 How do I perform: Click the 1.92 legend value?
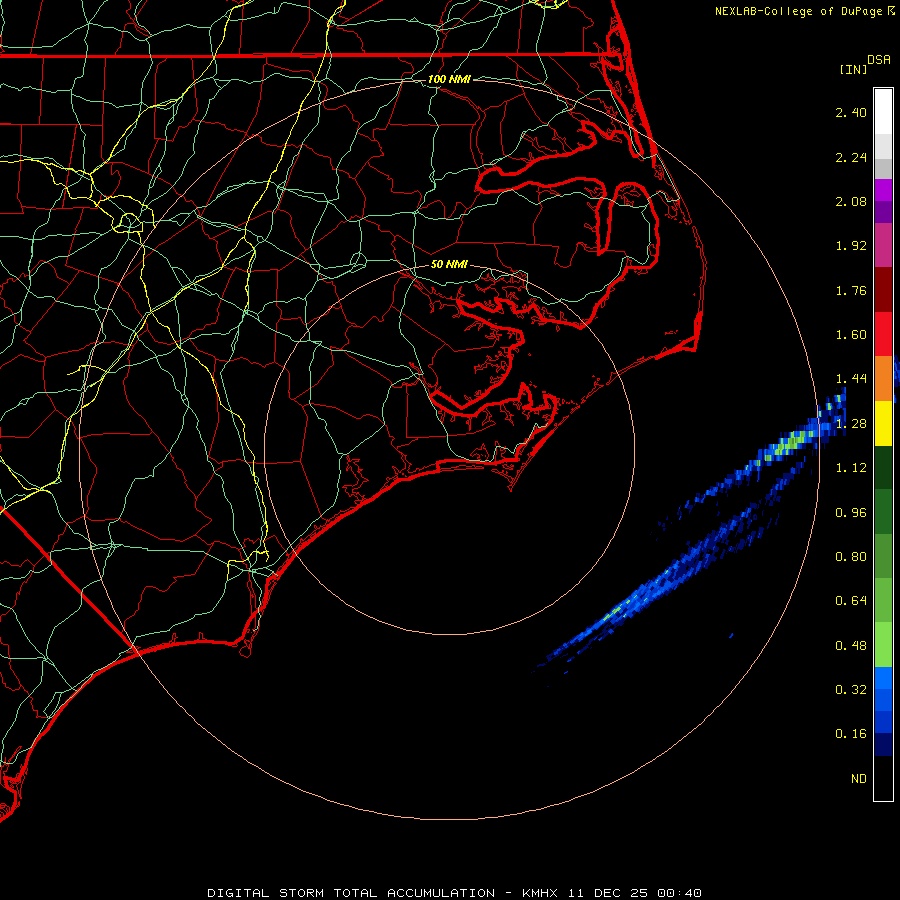click(851, 246)
